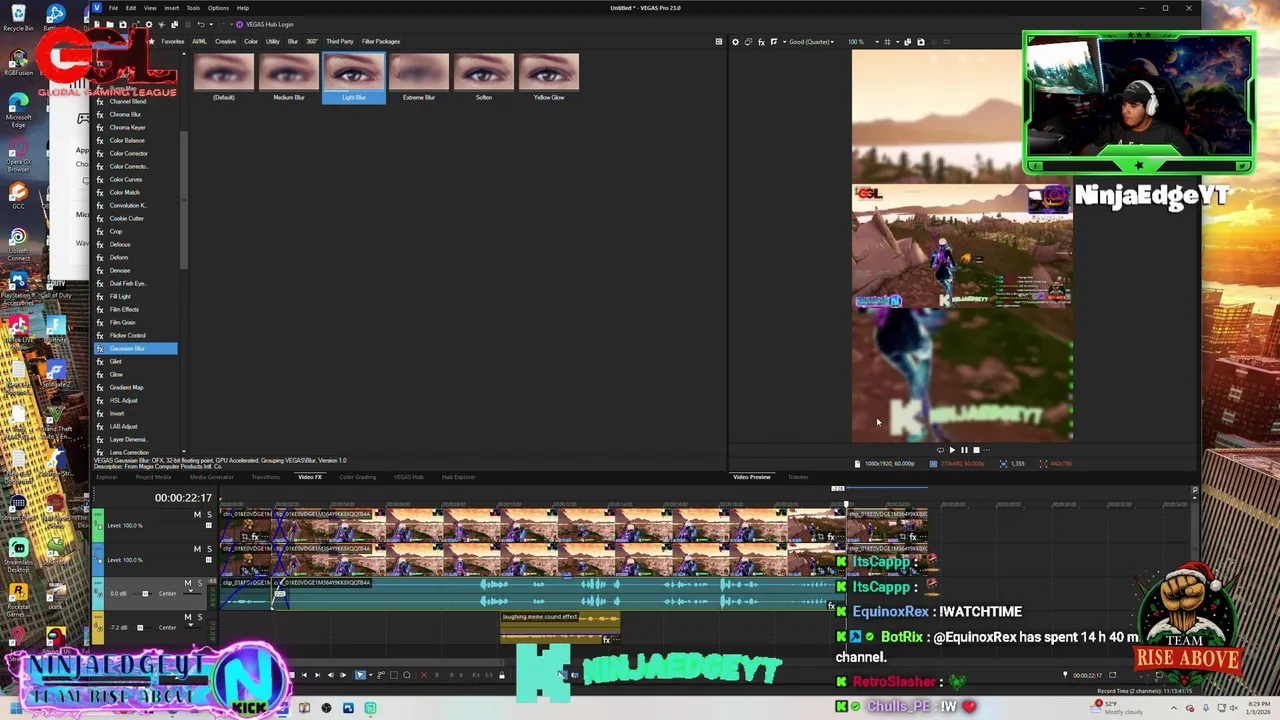Select the Normal Edit tool in timeline toolbar
Viewport: 1280px width, 720px height.
pos(360,675)
